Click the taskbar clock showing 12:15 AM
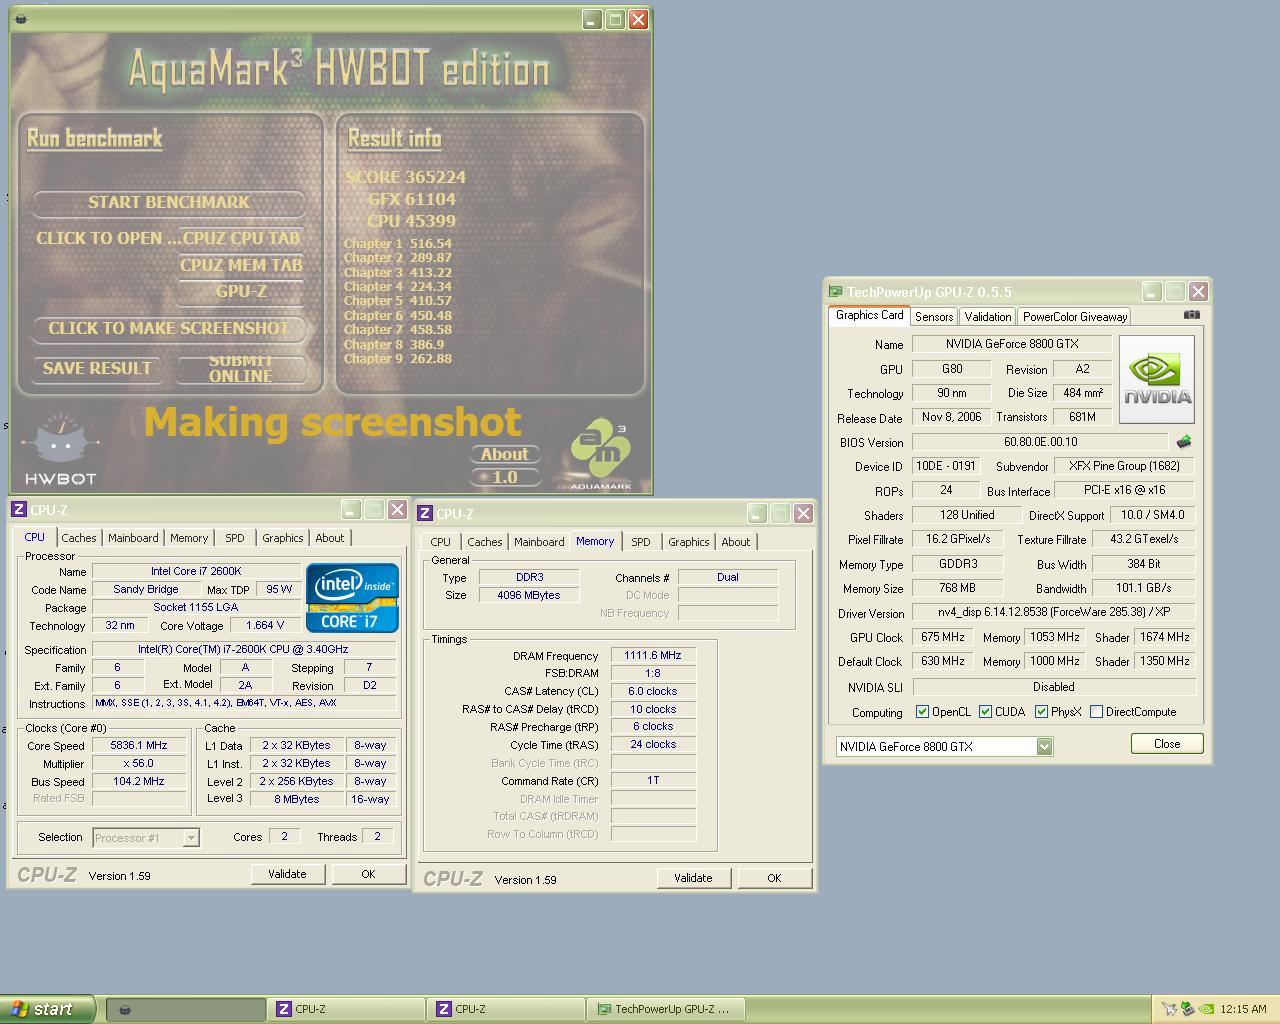 1244,1009
